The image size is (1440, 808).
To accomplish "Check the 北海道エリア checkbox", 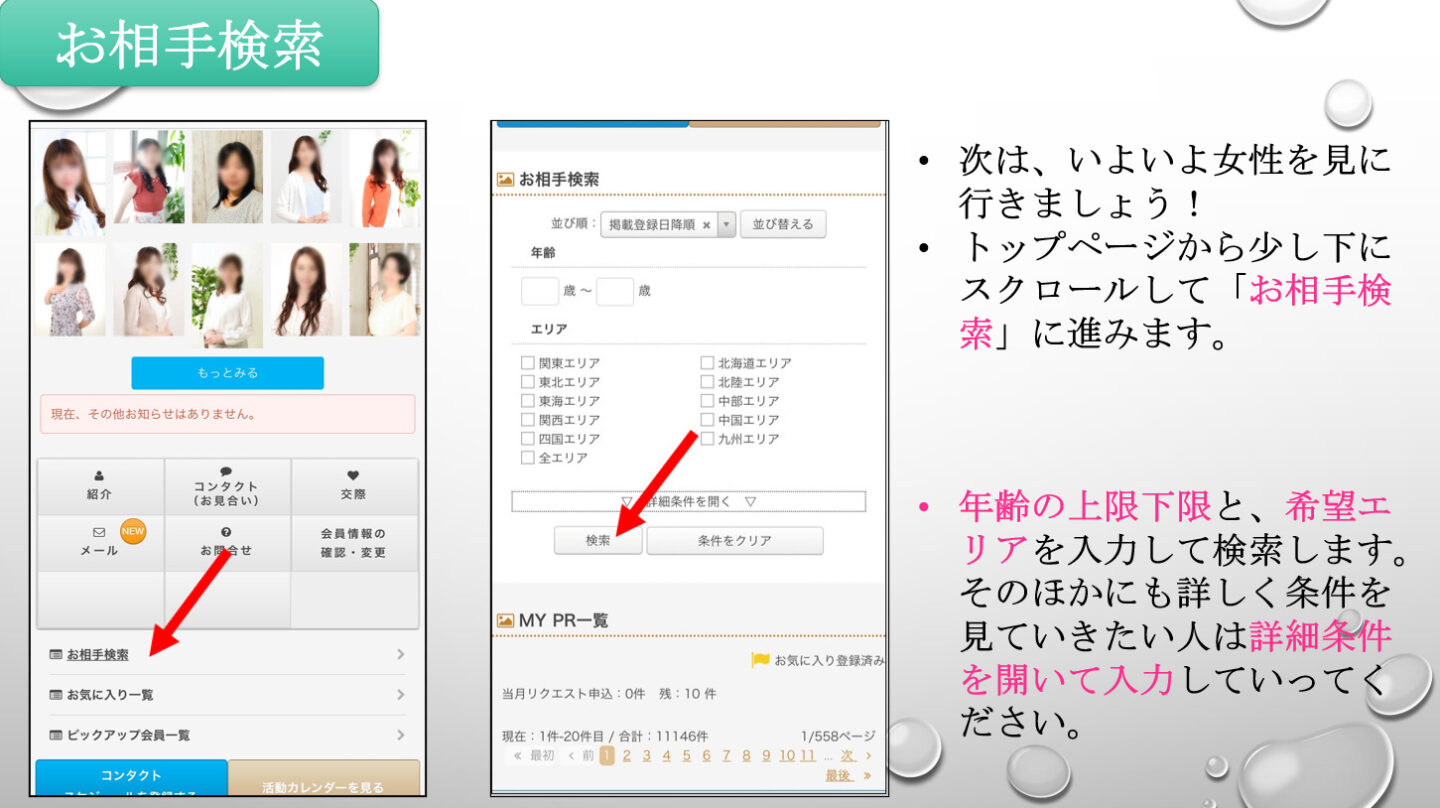I will (707, 363).
